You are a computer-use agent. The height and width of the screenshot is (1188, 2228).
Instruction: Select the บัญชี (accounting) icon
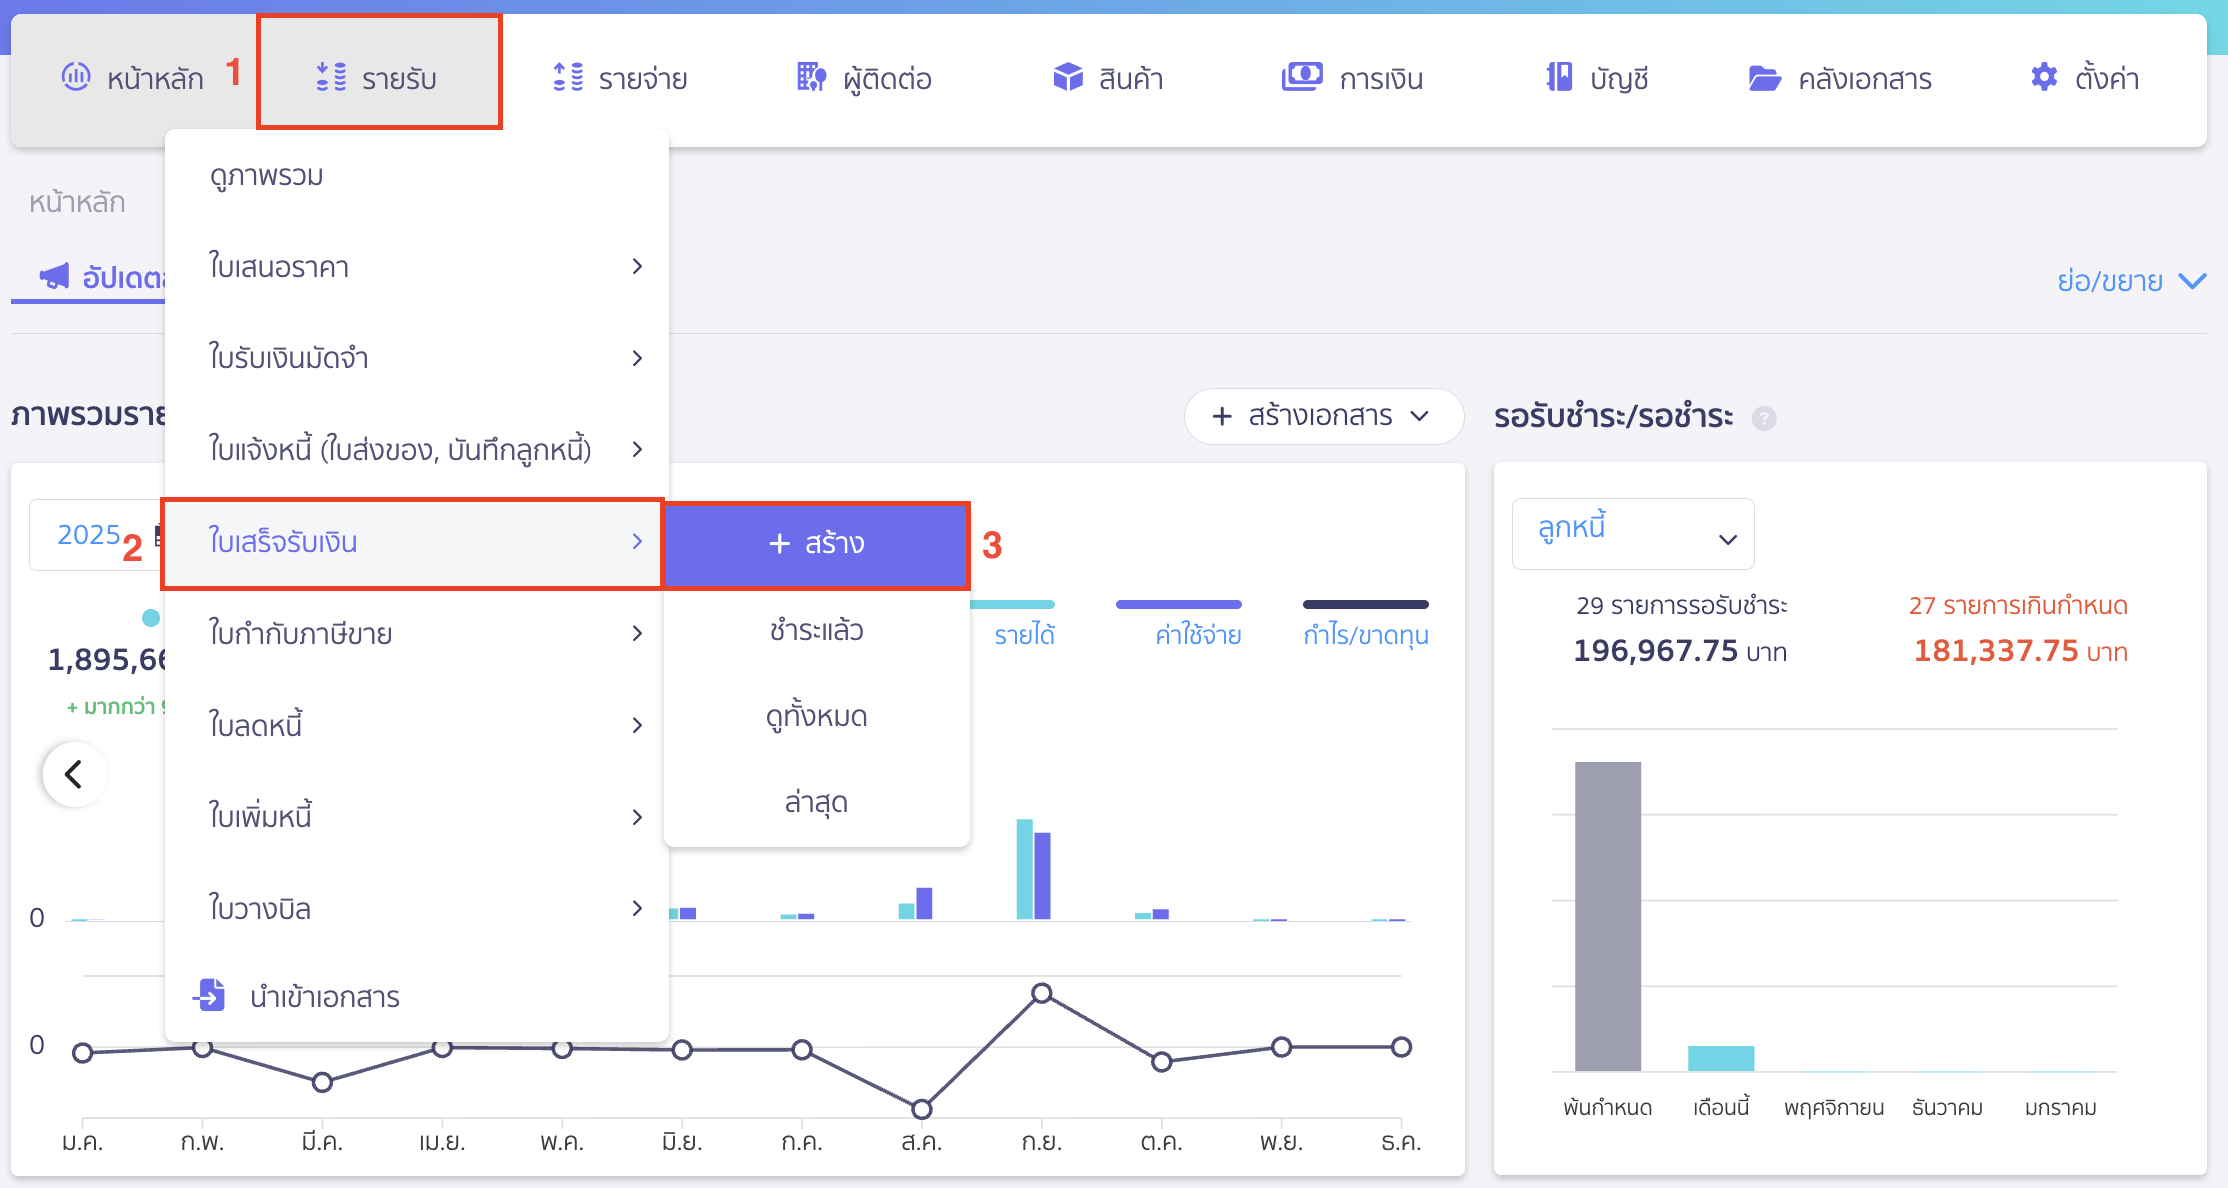click(1558, 77)
